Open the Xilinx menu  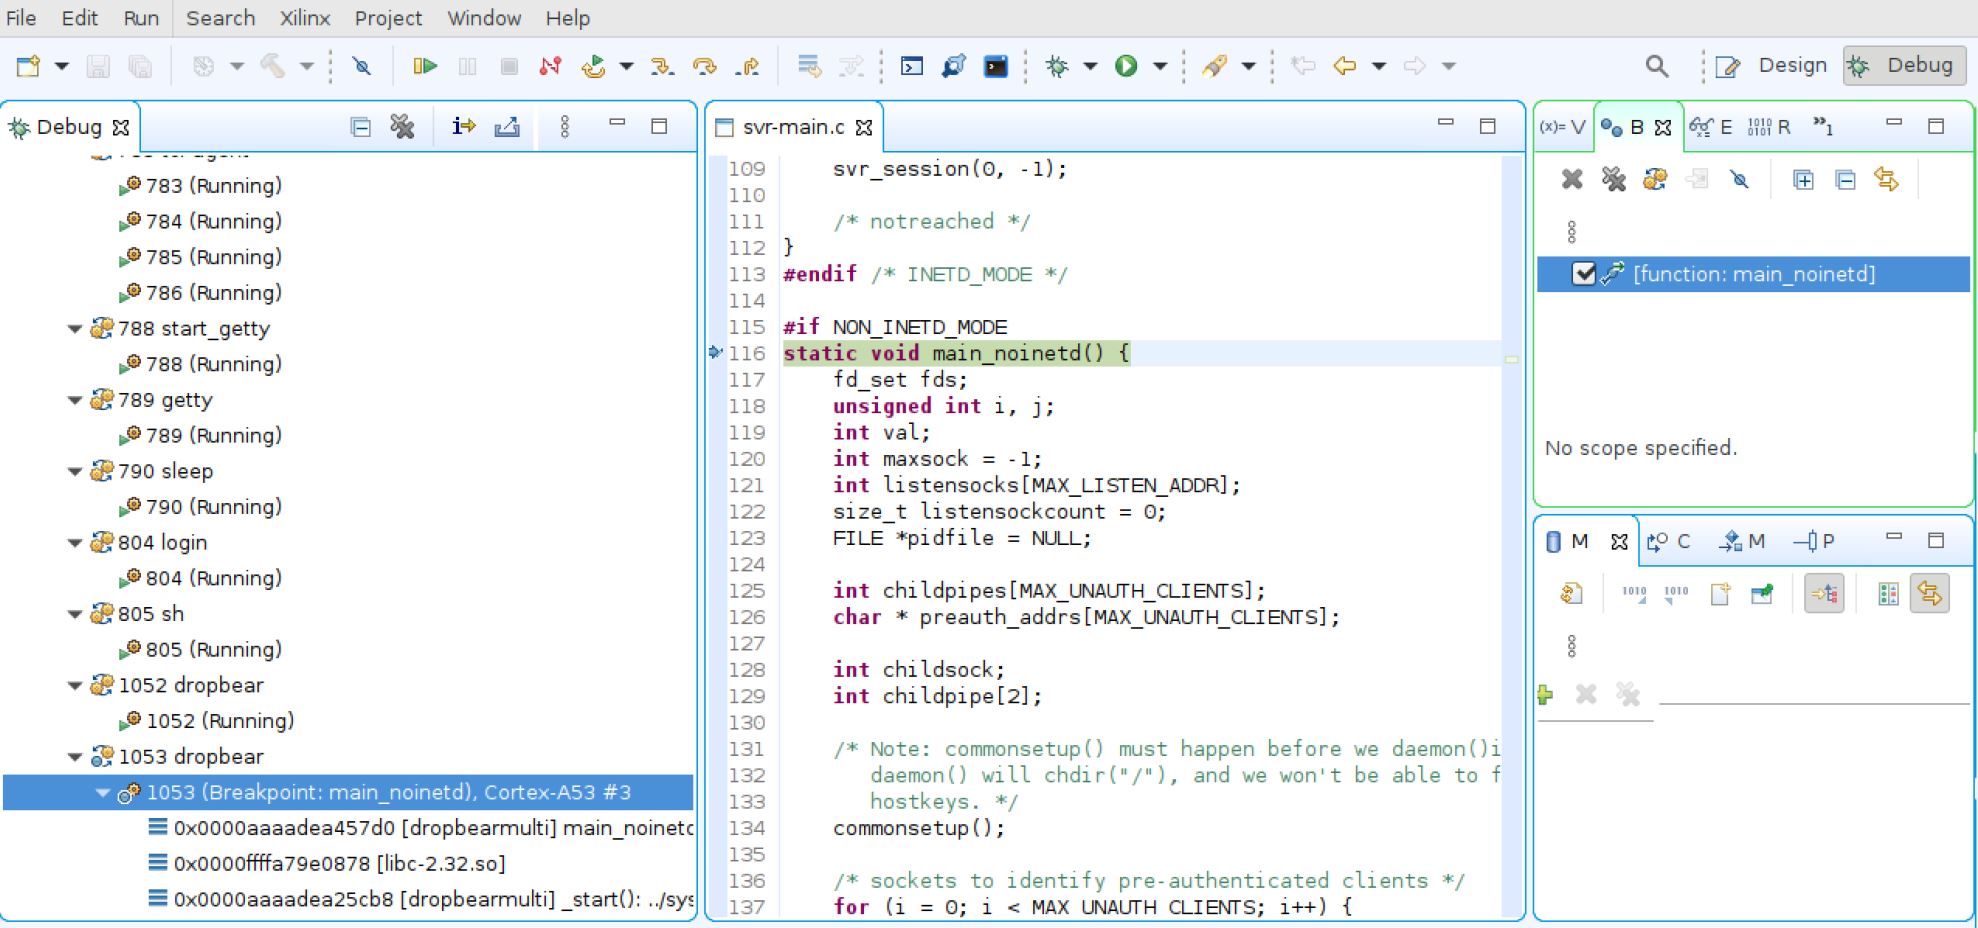click(305, 18)
